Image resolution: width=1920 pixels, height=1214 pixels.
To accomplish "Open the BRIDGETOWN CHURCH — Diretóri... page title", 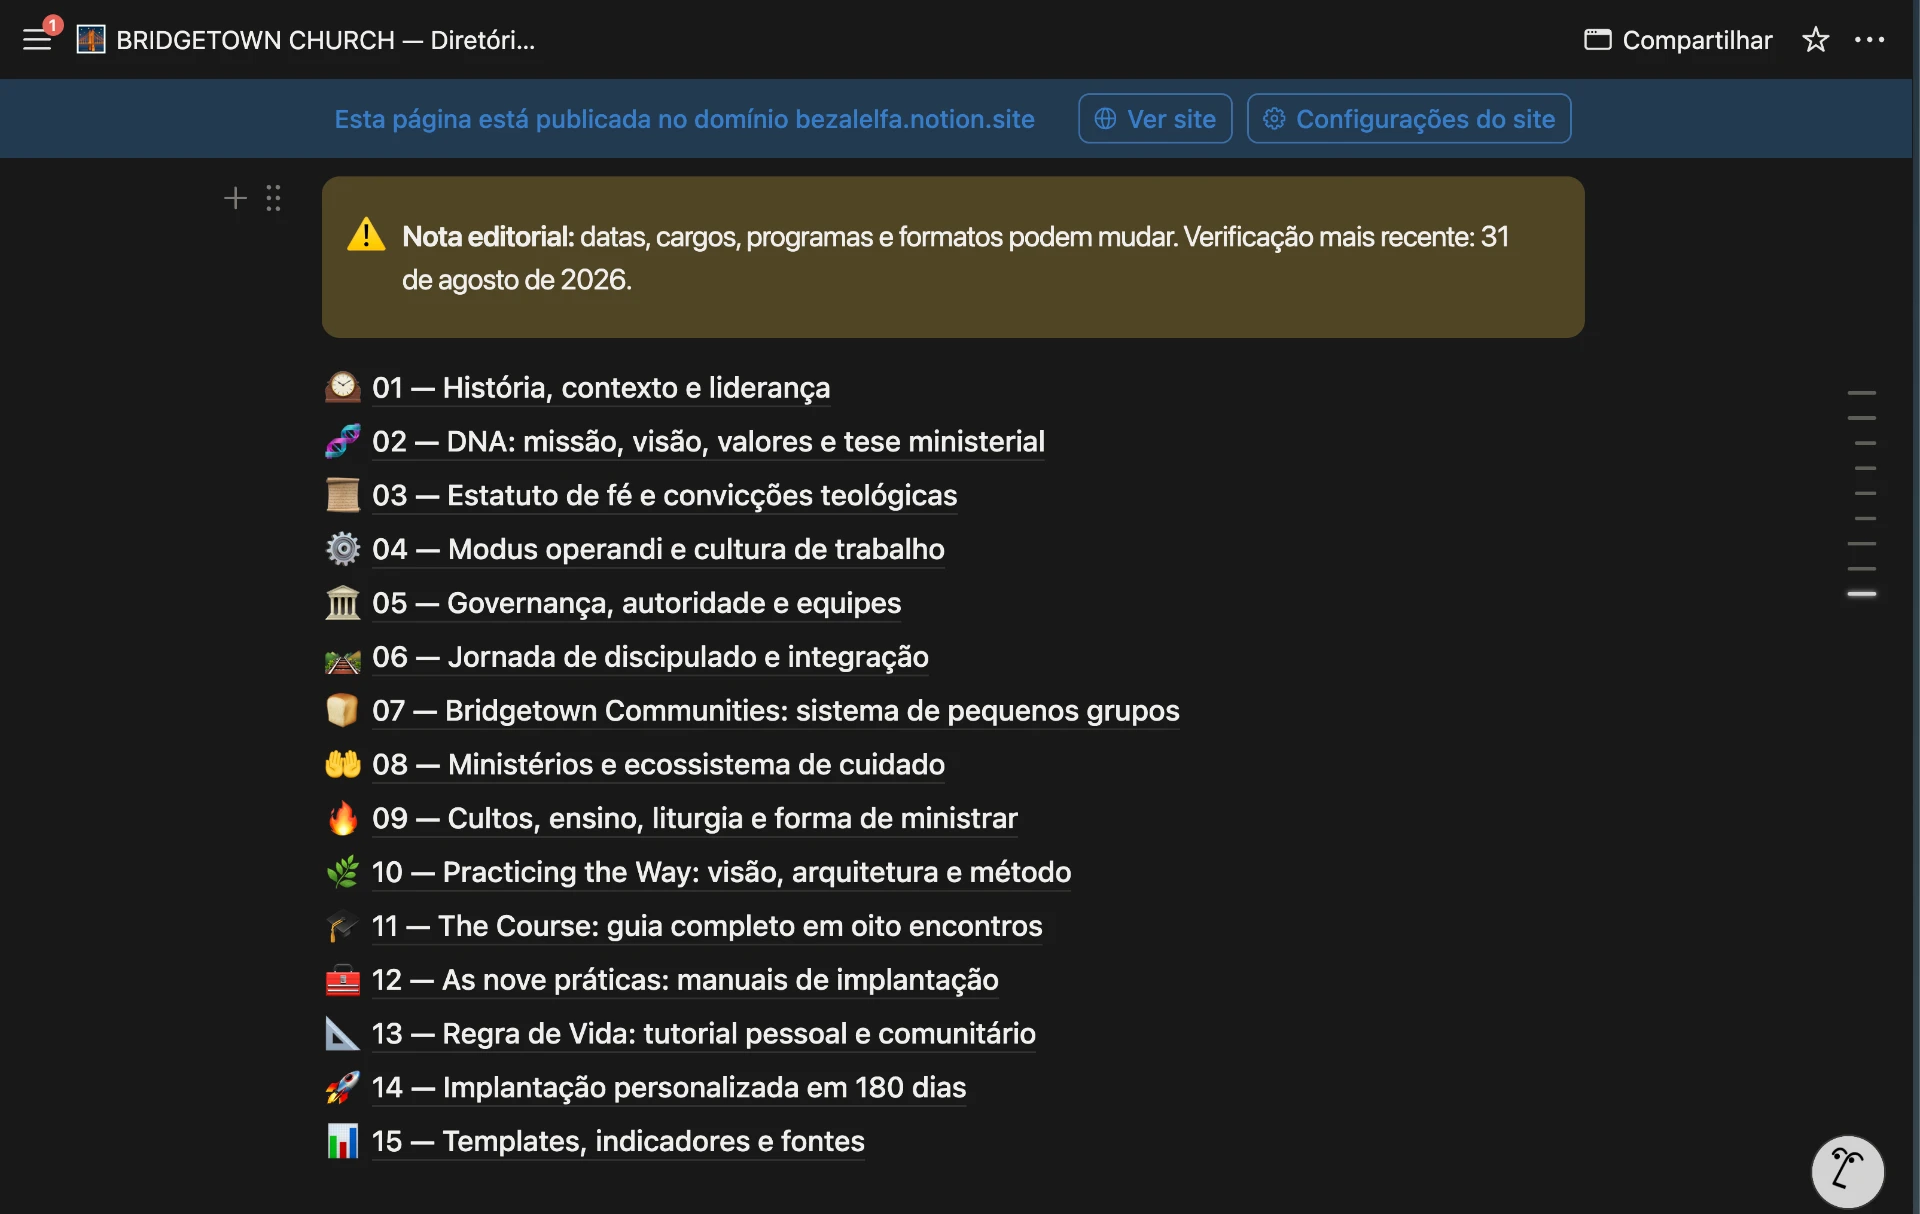I will [326, 40].
